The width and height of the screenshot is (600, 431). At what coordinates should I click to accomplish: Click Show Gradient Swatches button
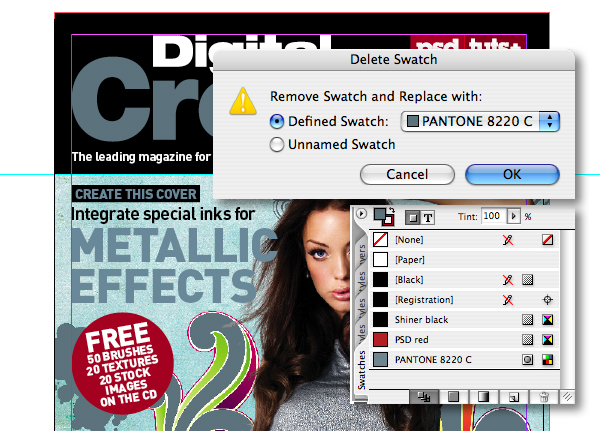point(483,397)
